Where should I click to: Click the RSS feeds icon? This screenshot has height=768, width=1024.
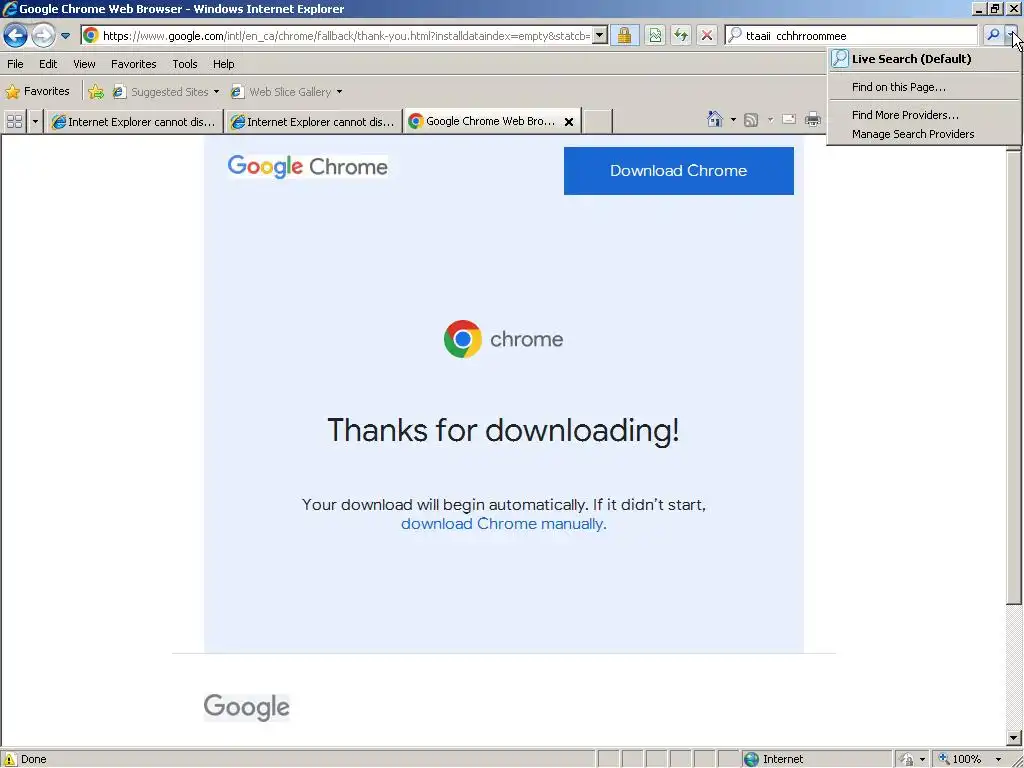[751, 120]
